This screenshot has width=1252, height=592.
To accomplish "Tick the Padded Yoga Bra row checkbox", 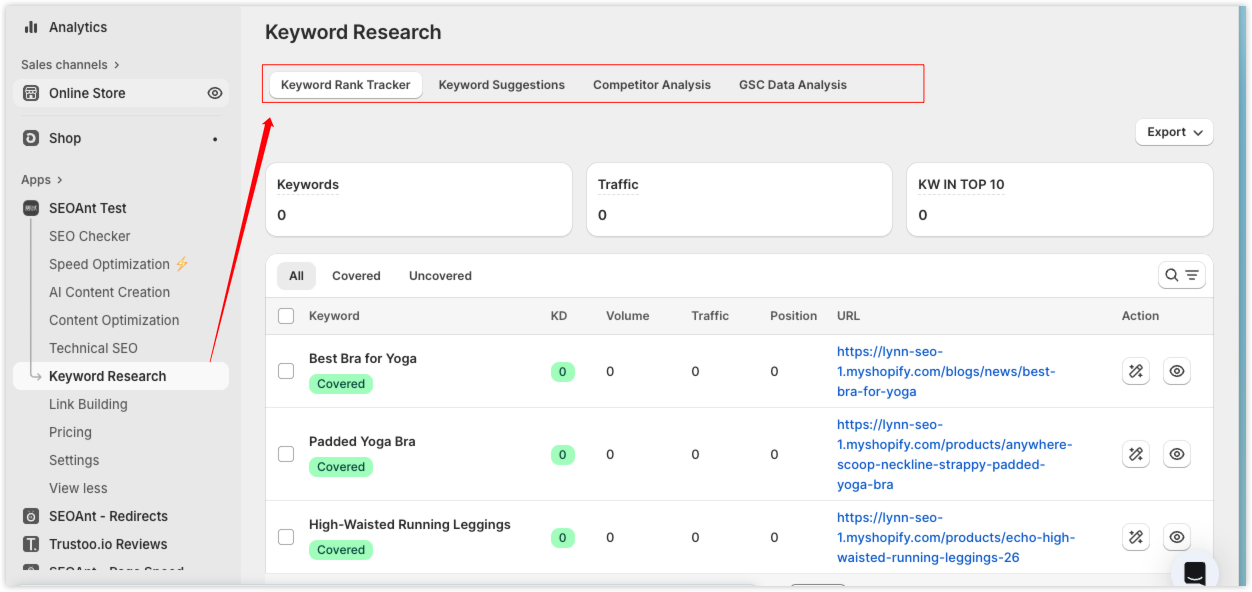I will point(286,454).
